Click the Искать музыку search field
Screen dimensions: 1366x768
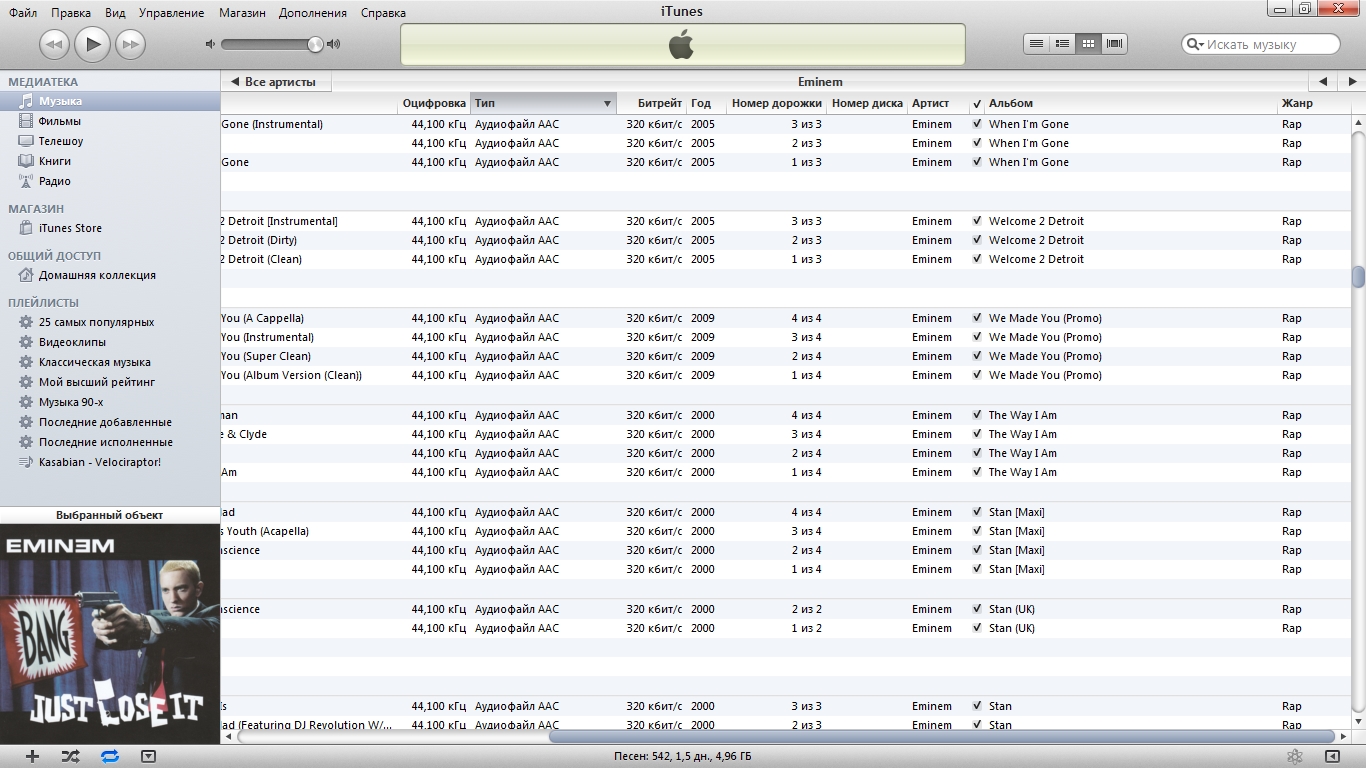coord(1261,44)
